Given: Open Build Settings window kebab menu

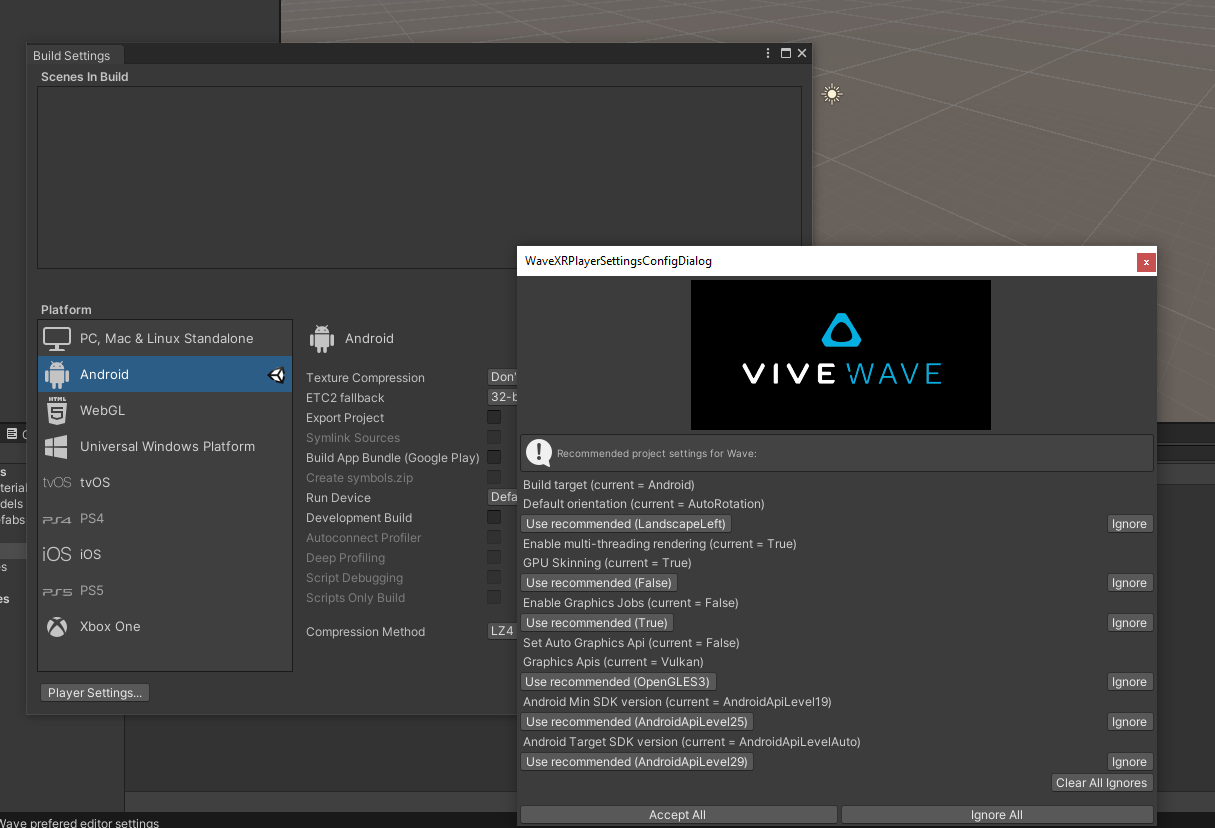Looking at the screenshot, I should coord(768,54).
